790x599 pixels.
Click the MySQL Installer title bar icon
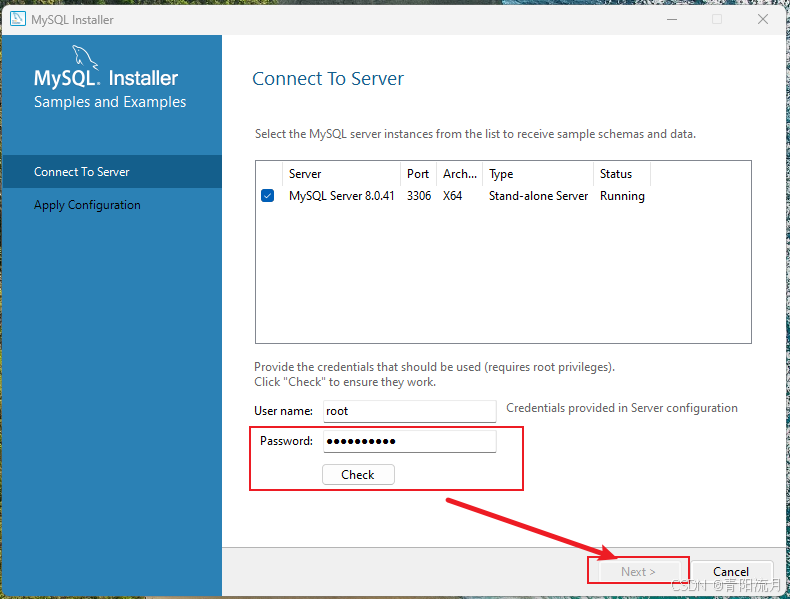click(18, 19)
